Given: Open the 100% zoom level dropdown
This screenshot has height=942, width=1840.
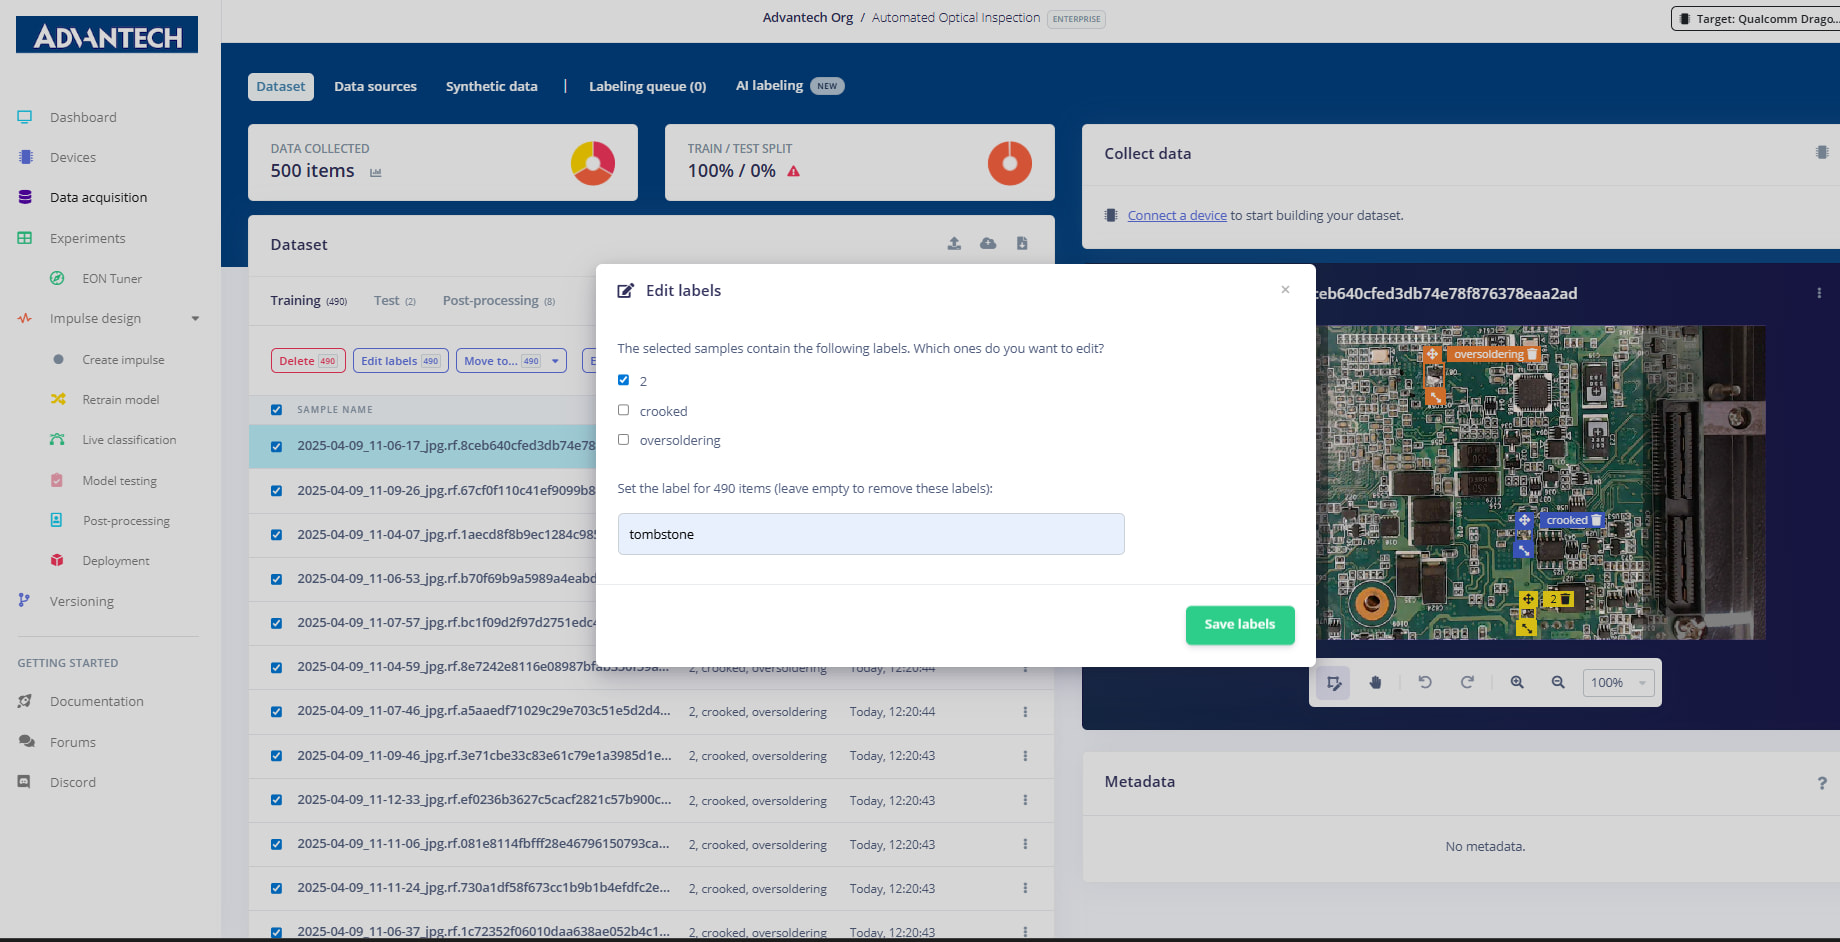Looking at the screenshot, I should 1618,683.
